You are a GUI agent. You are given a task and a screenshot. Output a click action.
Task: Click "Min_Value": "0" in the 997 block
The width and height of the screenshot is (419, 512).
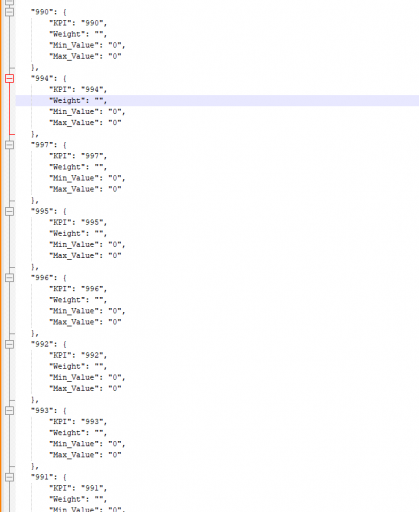pyautogui.click(x=87, y=178)
